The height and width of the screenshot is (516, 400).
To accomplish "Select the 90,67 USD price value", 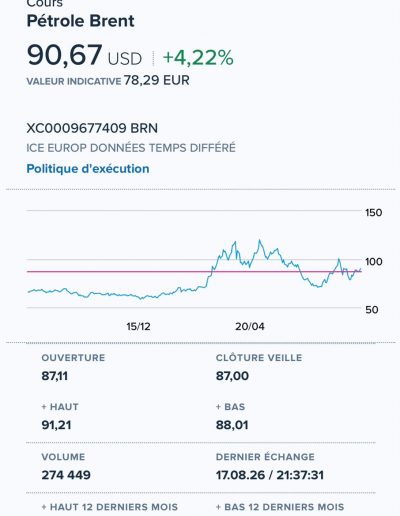I will click(x=84, y=55).
